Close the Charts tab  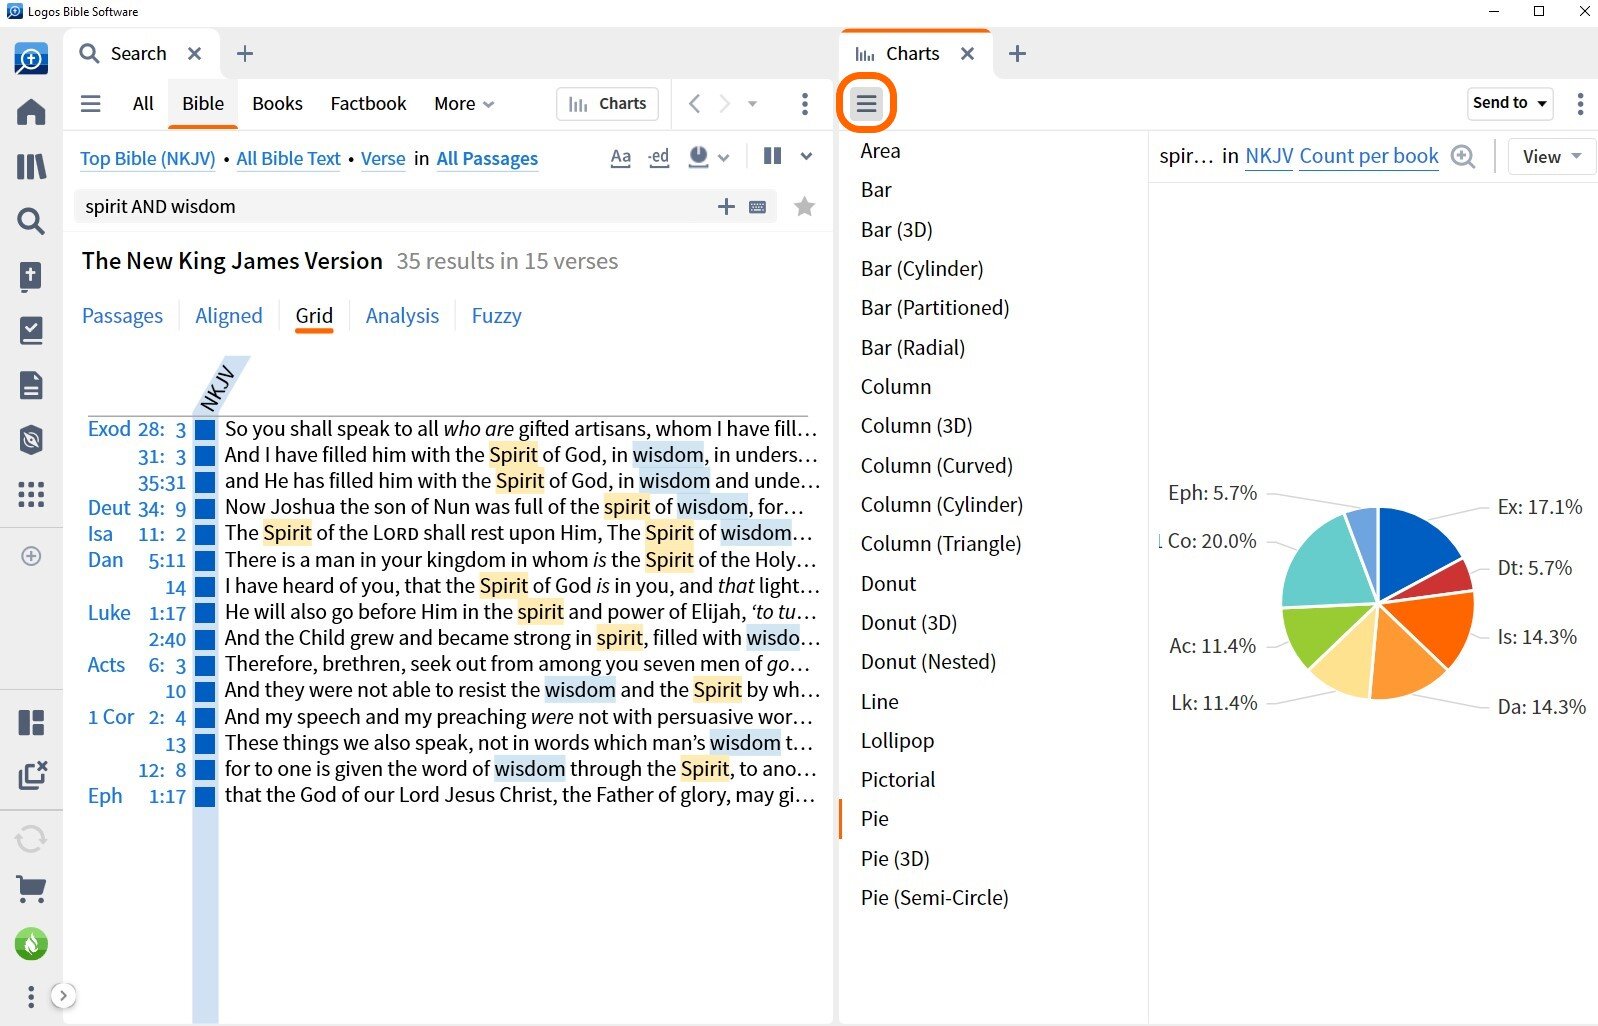click(x=967, y=54)
